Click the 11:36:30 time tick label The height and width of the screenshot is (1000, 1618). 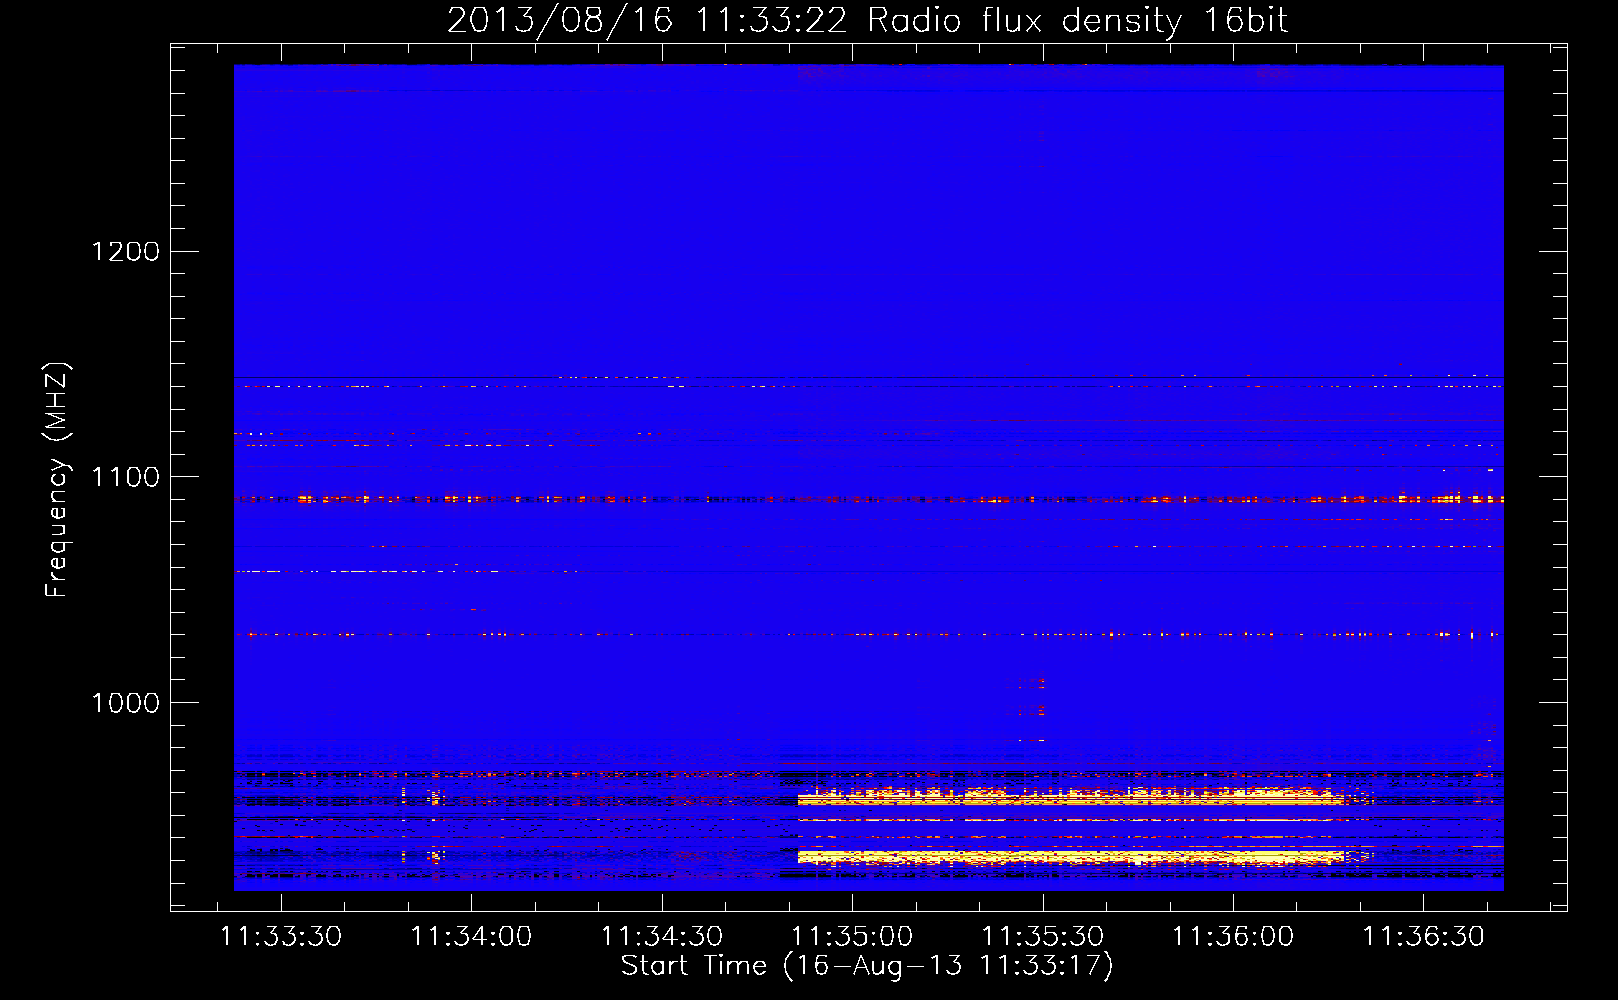(1424, 937)
